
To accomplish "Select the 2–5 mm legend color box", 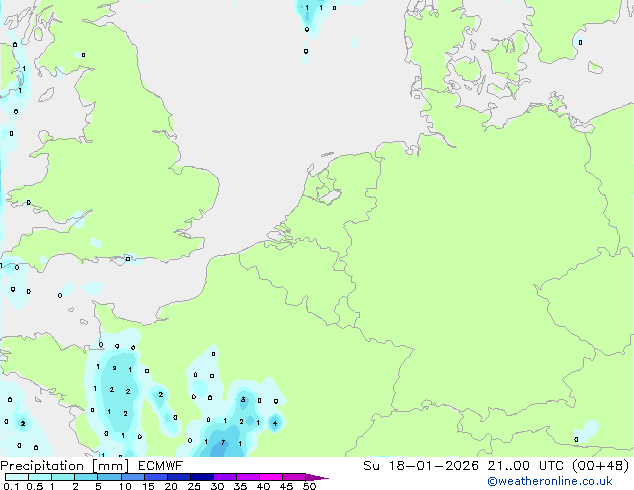I will coord(86,477).
